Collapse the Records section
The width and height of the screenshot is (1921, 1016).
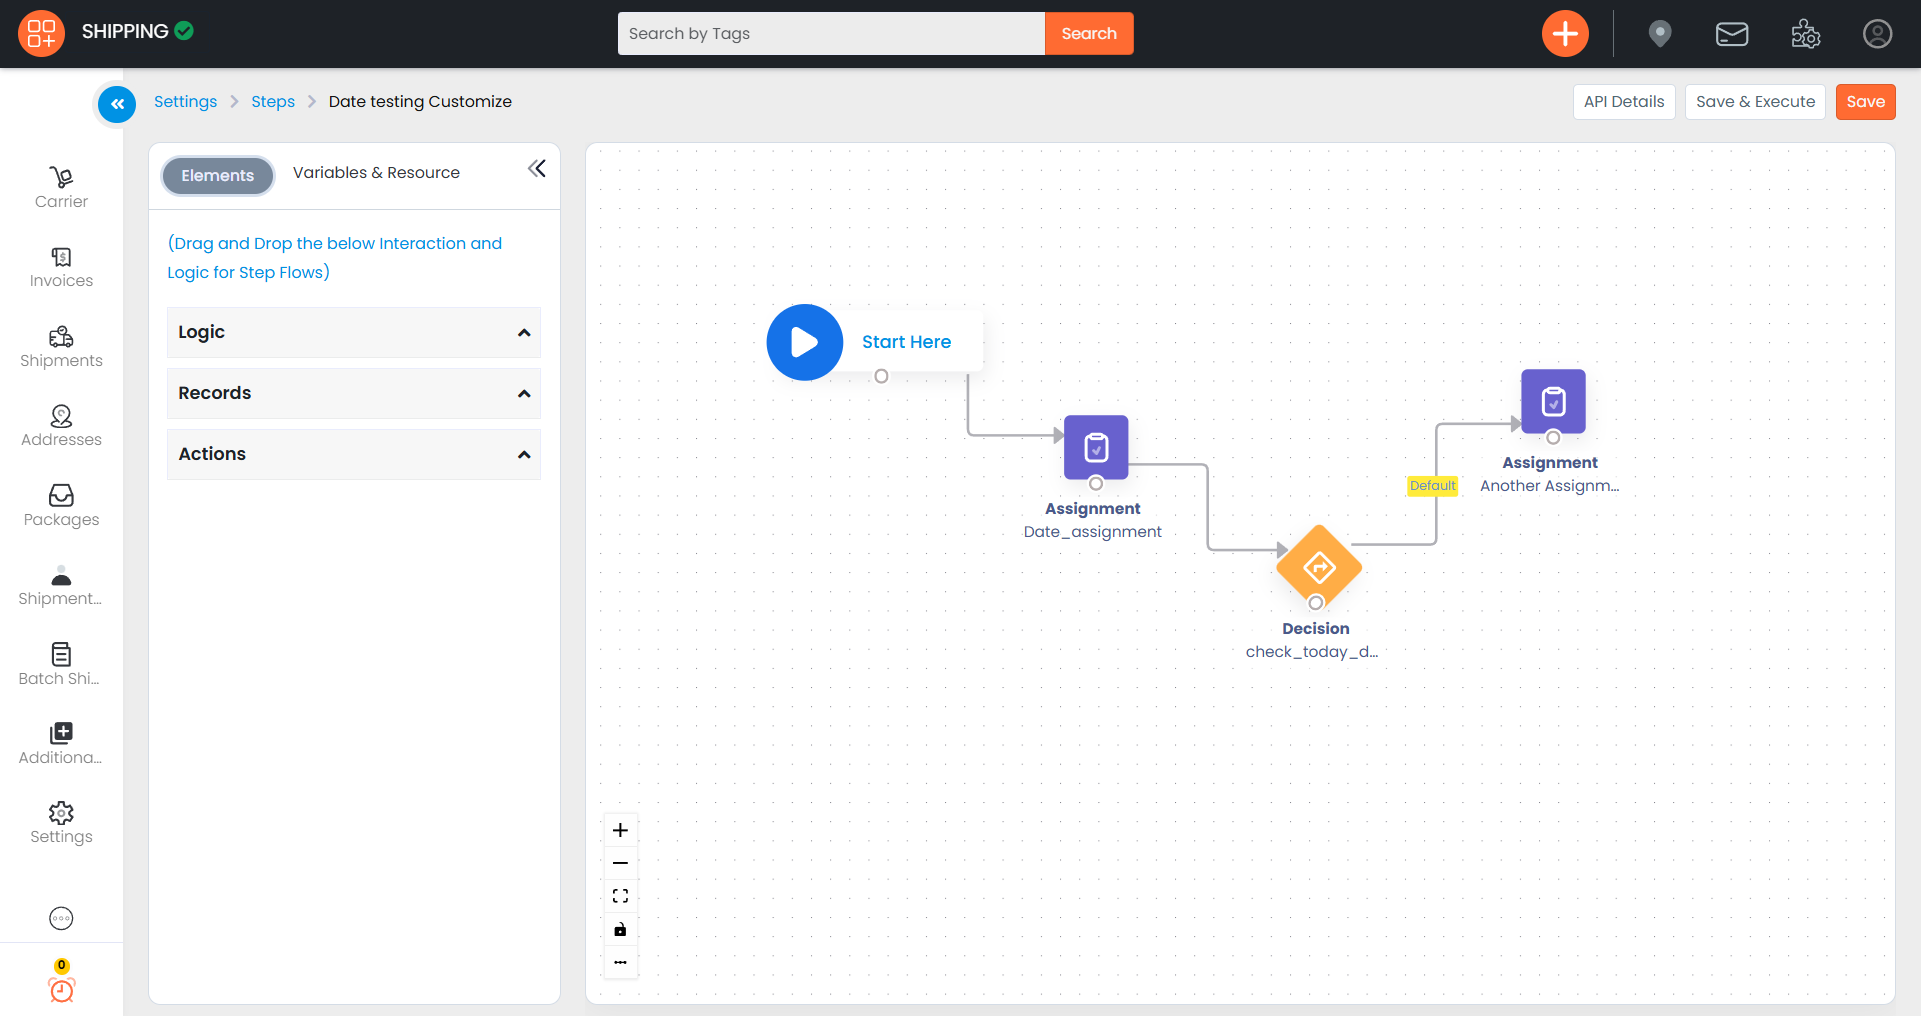[x=354, y=393]
